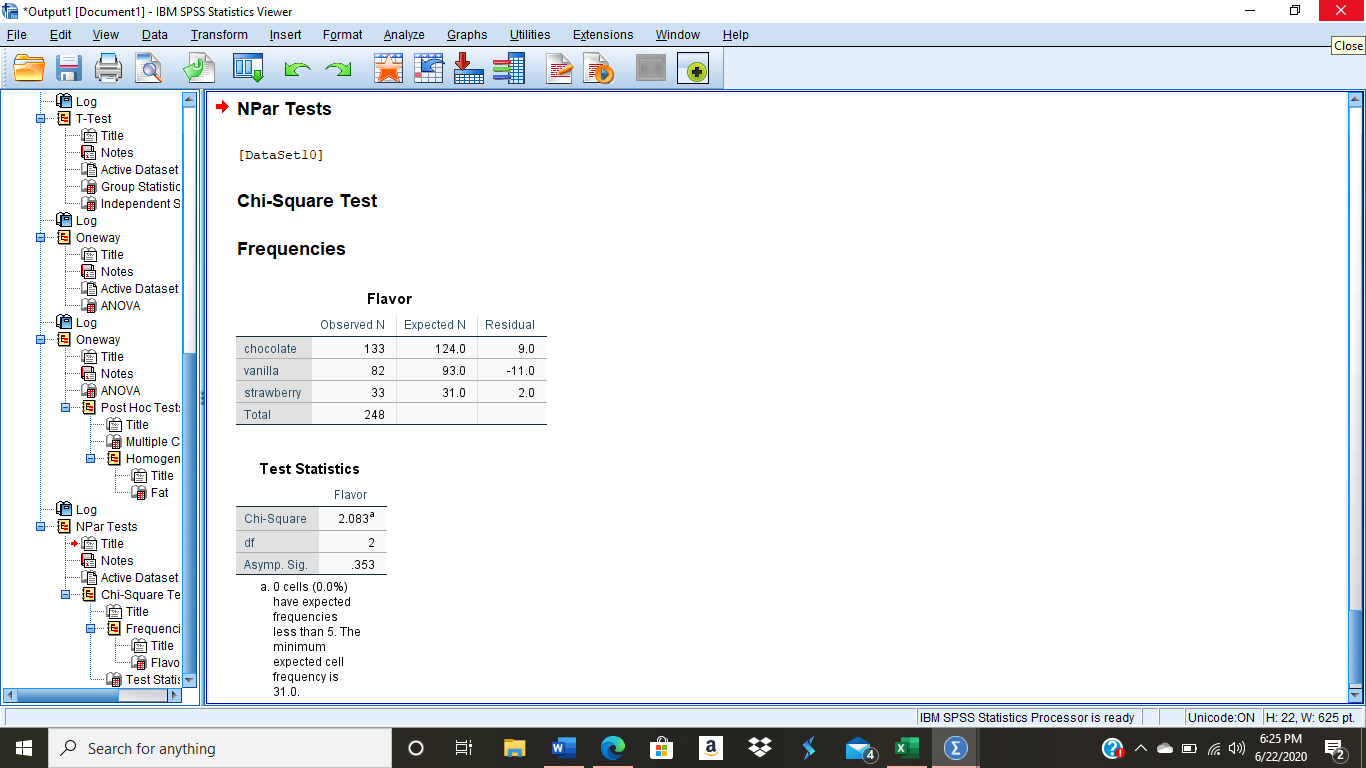
Task: Click the output pane scroll down arrow
Action: click(1356, 696)
